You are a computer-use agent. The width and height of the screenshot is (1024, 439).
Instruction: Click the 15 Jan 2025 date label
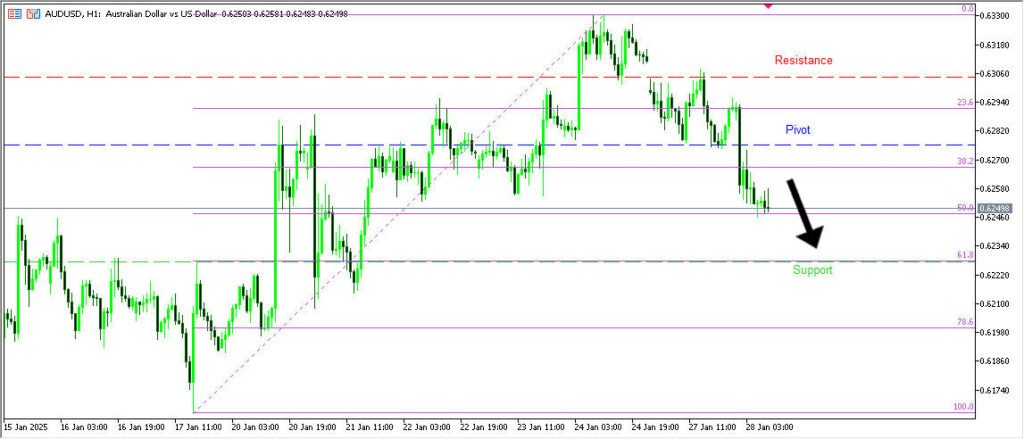tap(31, 426)
